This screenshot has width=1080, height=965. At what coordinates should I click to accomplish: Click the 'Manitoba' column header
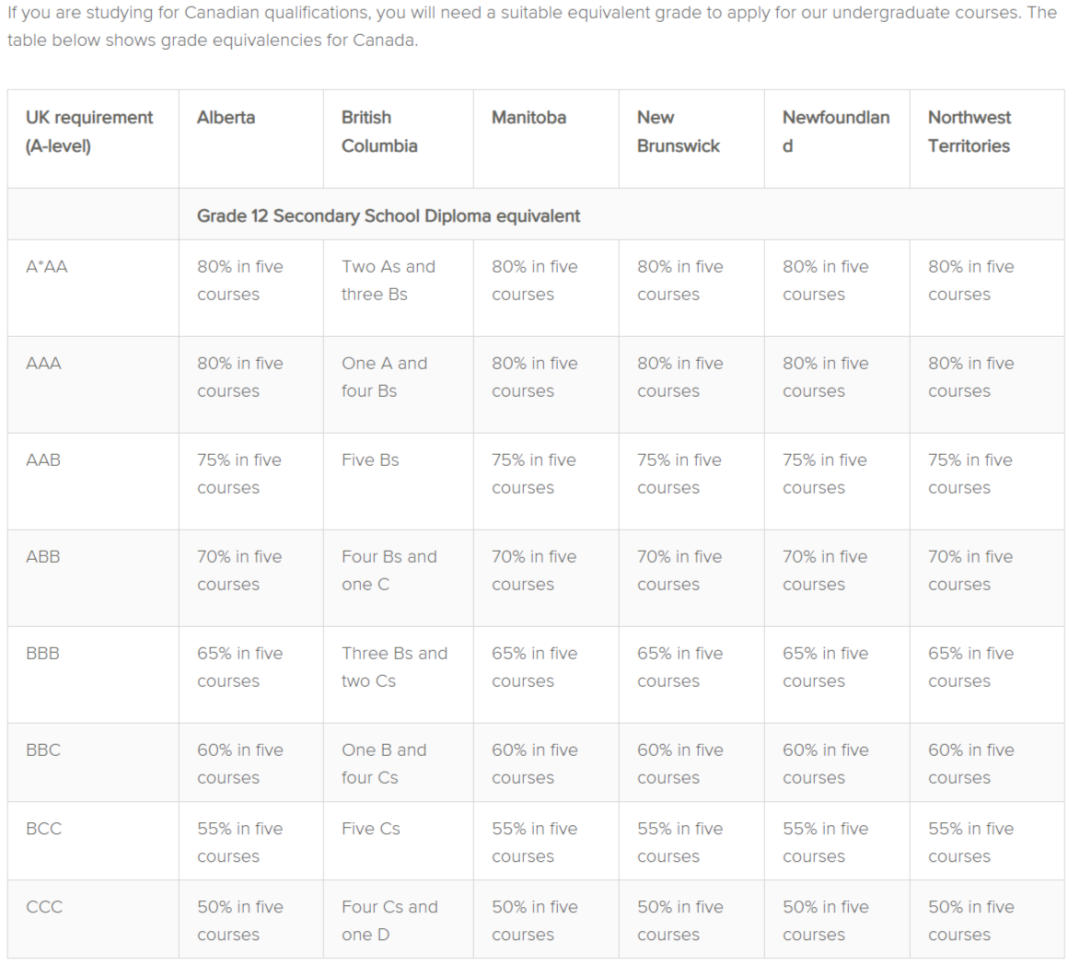[x=546, y=138]
